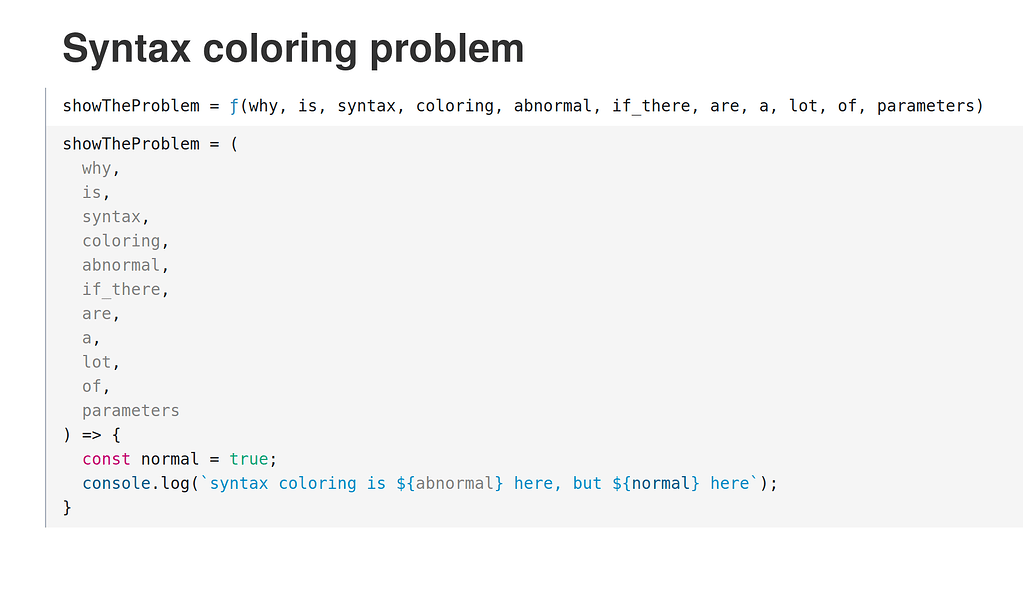Click the "why," parameter line in editor
The image size is (1023, 591).
pyautogui.click(x=100, y=168)
